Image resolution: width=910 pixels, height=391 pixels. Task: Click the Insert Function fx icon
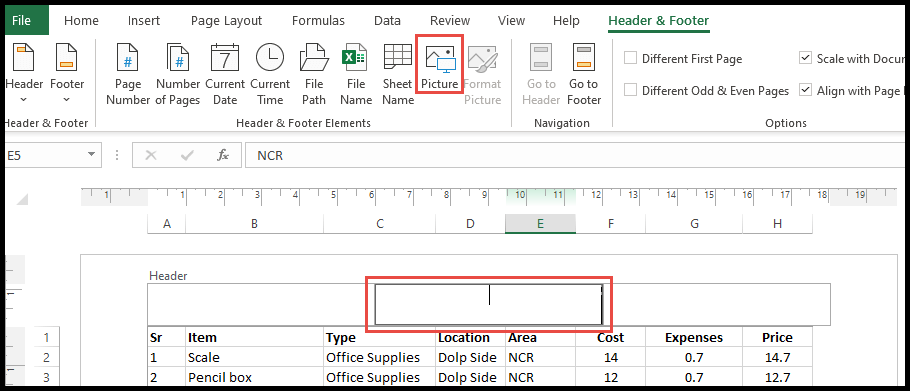tap(223, 155)
